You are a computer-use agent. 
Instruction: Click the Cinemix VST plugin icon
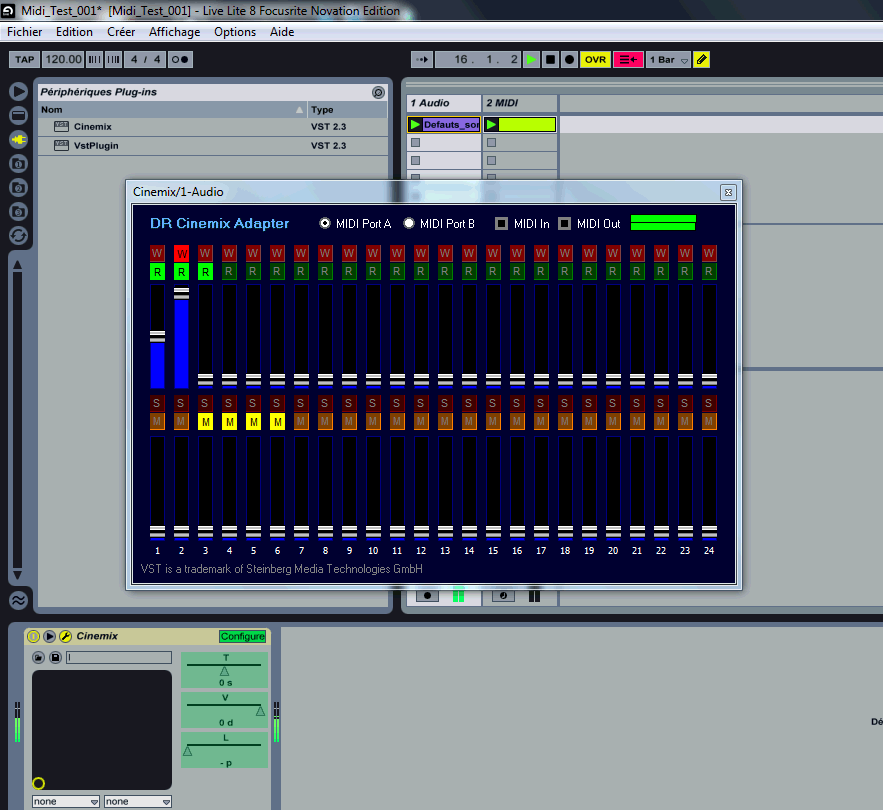[60, 127]
